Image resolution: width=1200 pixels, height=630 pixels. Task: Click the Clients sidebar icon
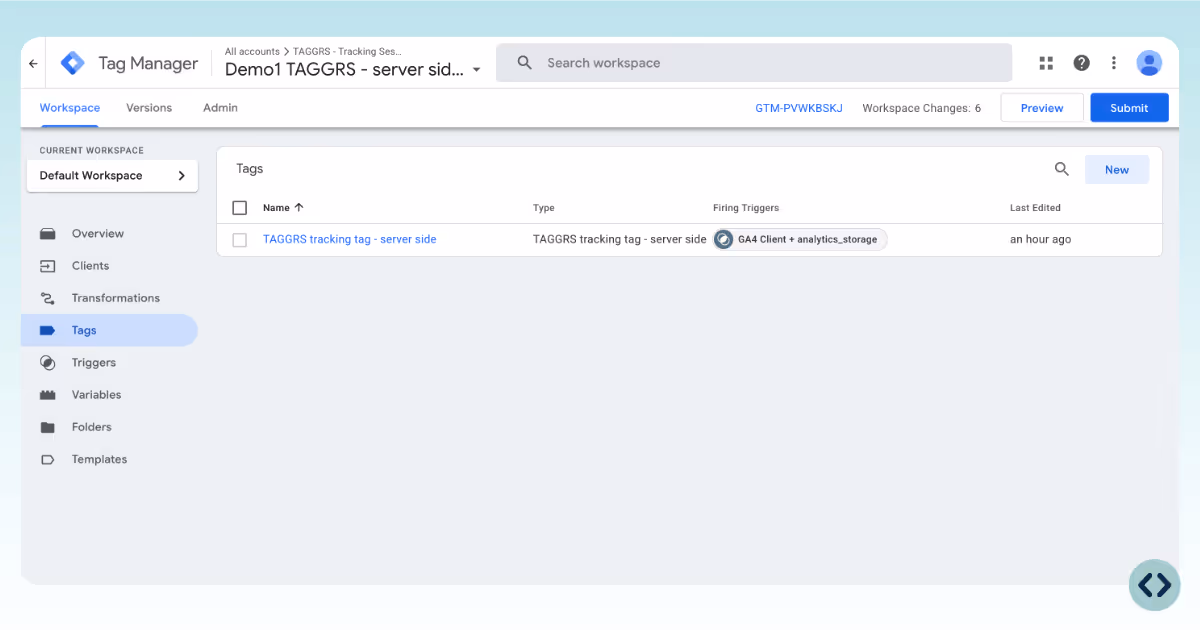(x=47, y=266)
